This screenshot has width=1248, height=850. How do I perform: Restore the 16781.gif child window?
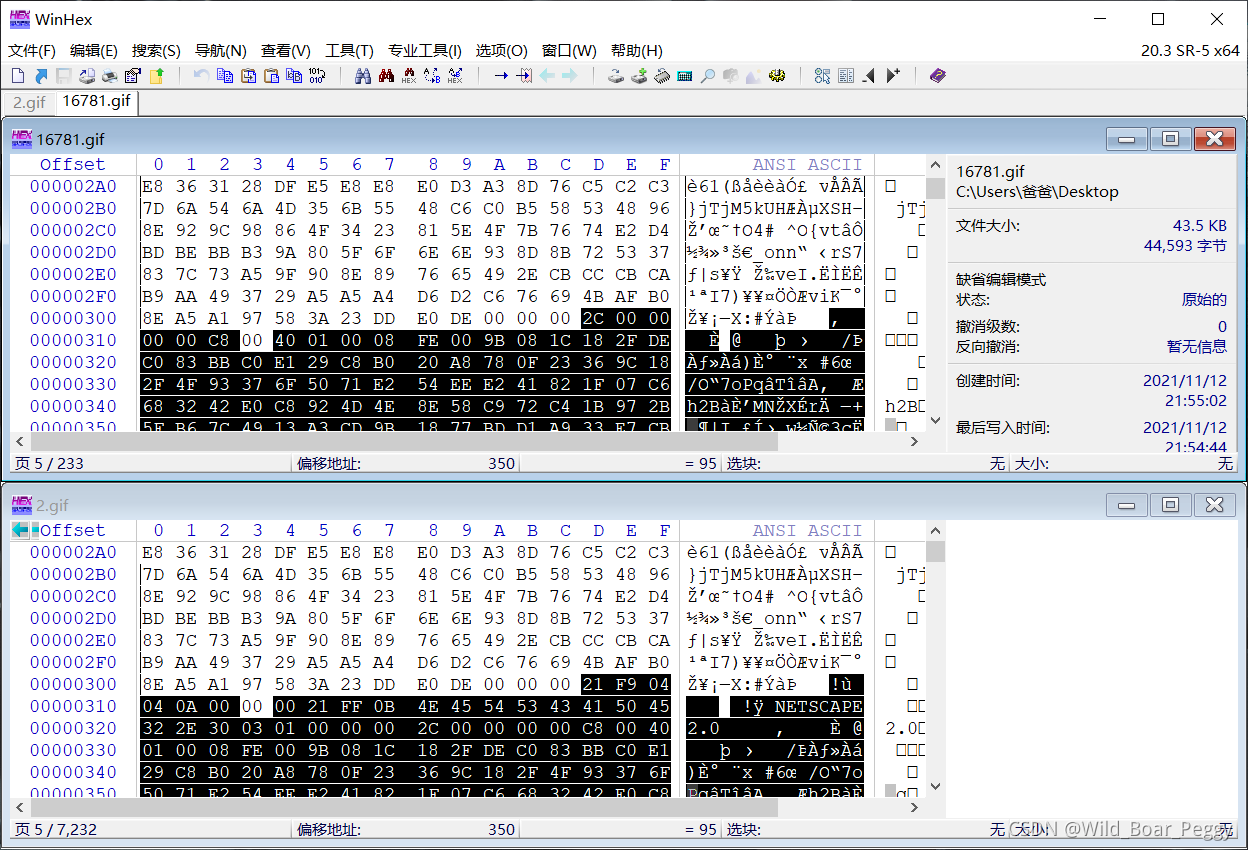pos(1170,139)
